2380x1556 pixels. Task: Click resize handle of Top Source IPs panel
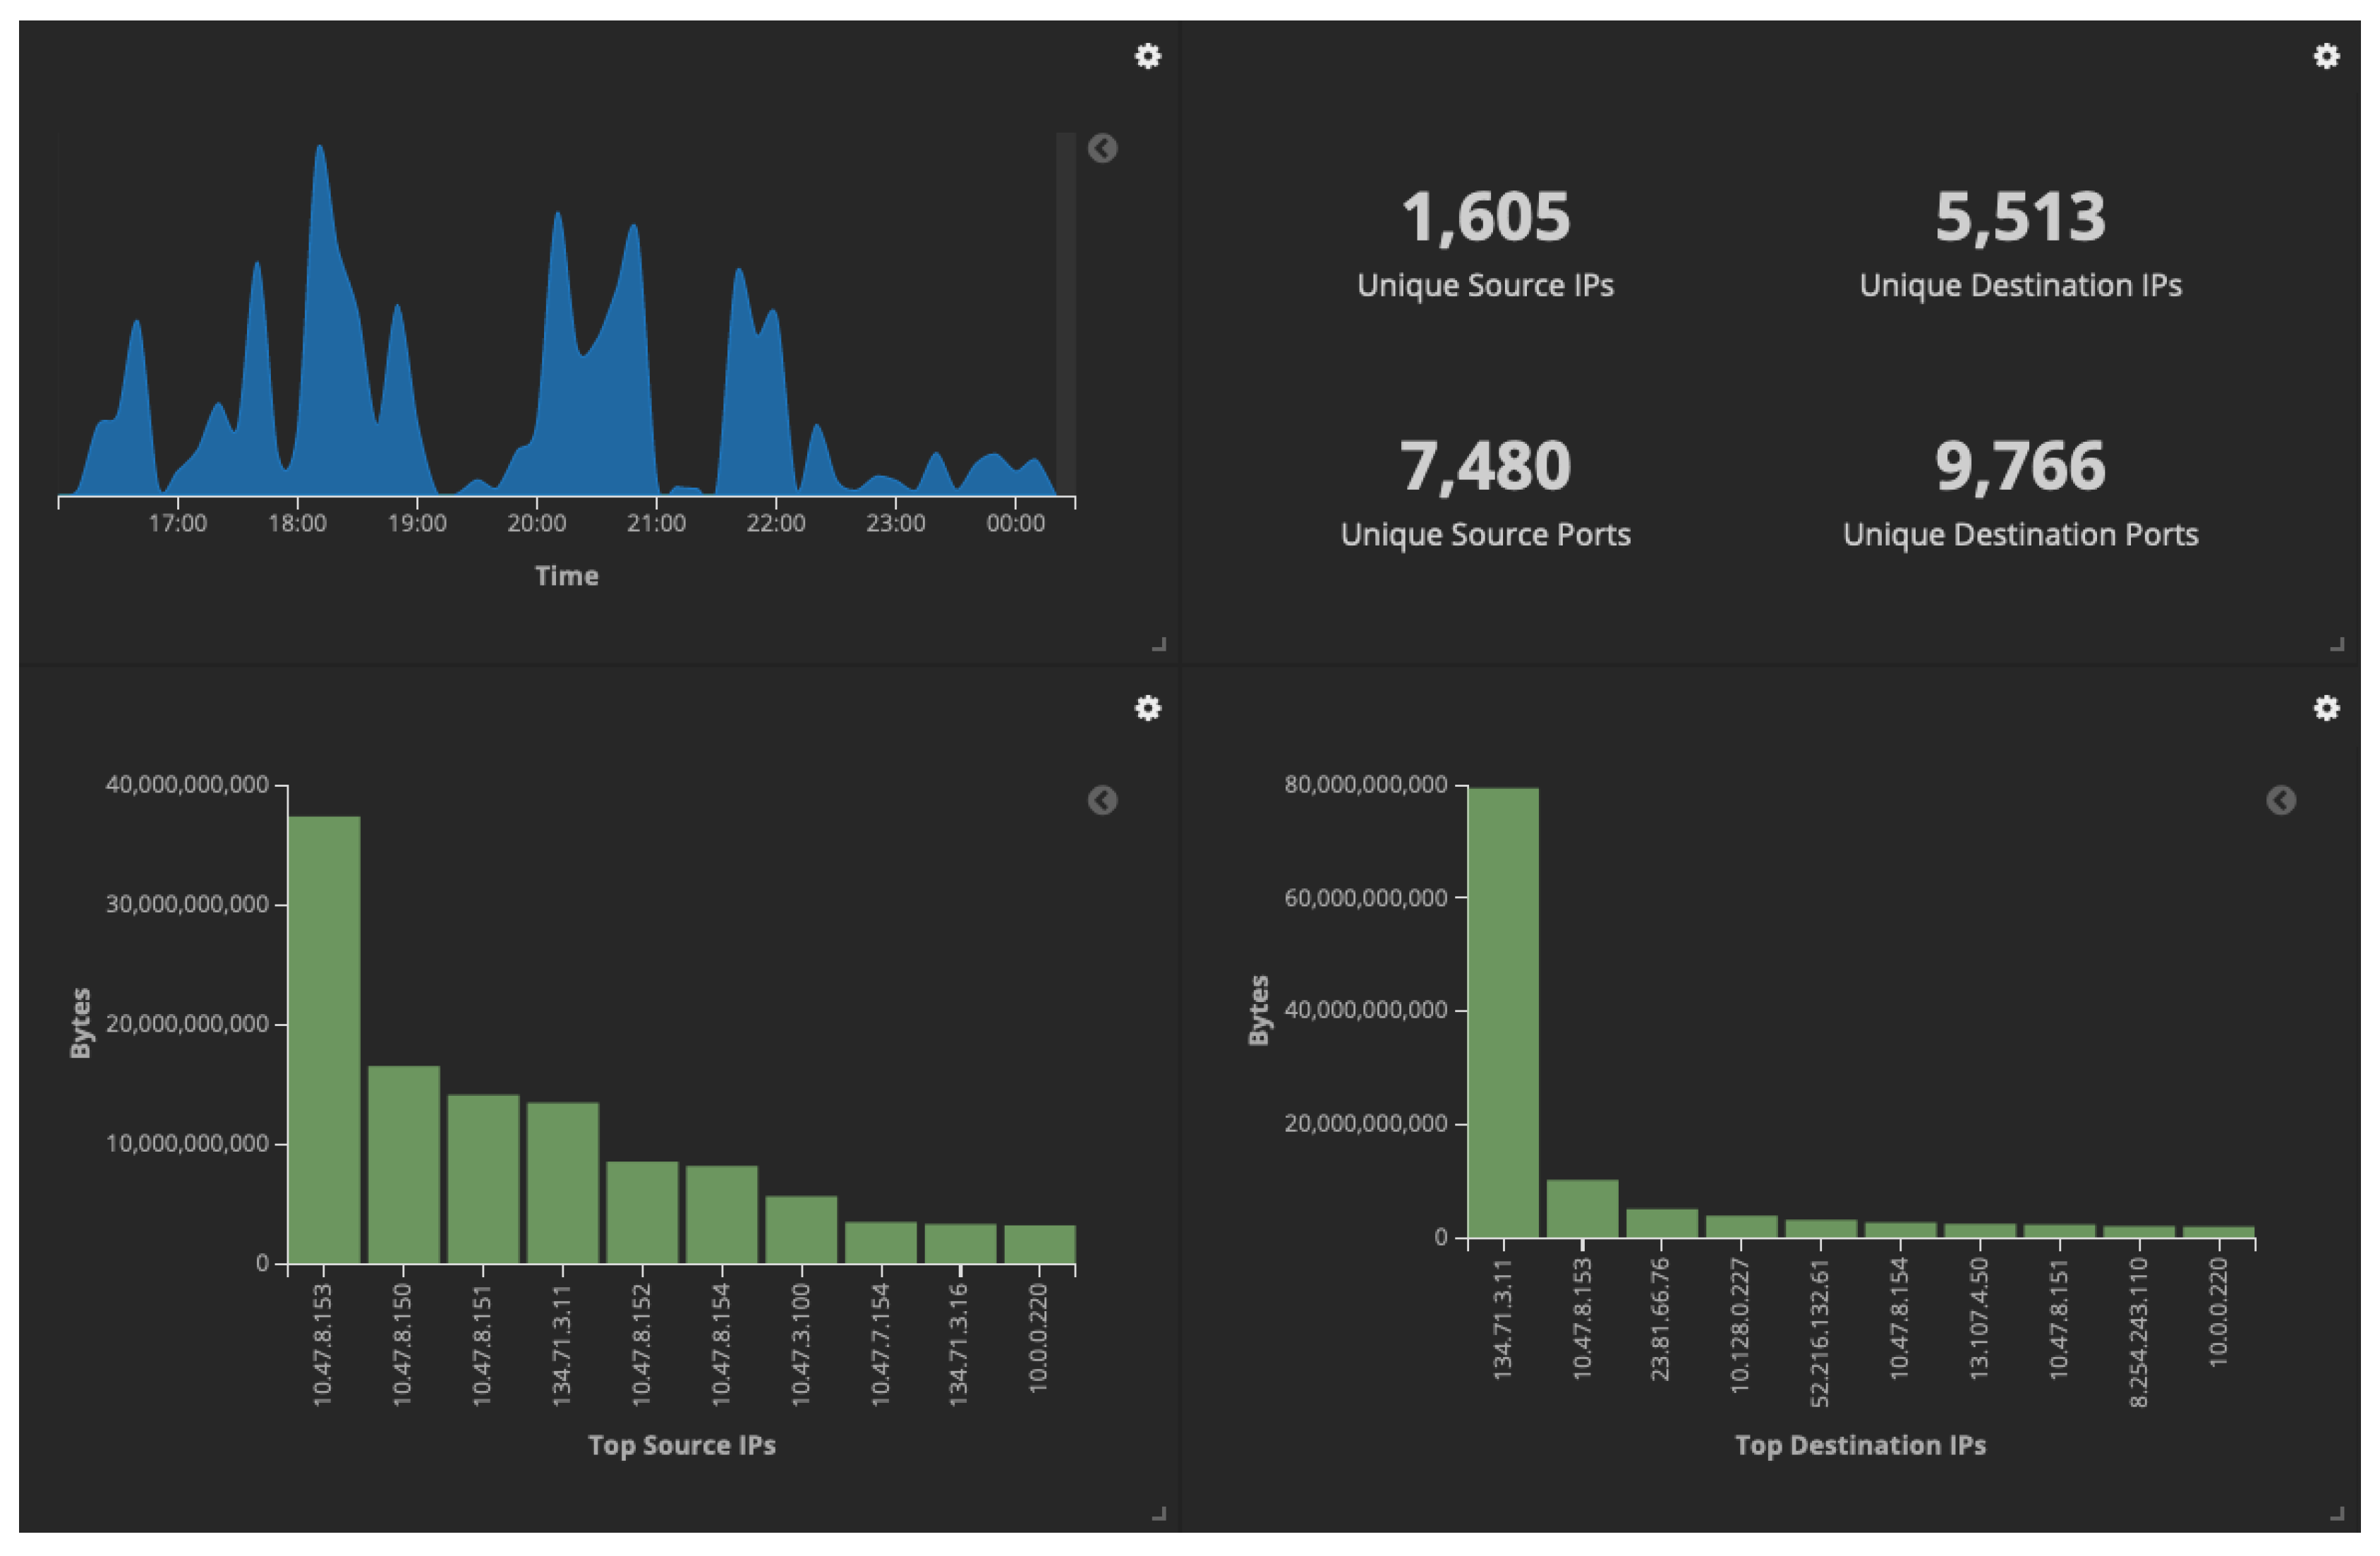click(x=1159, y=1514)
